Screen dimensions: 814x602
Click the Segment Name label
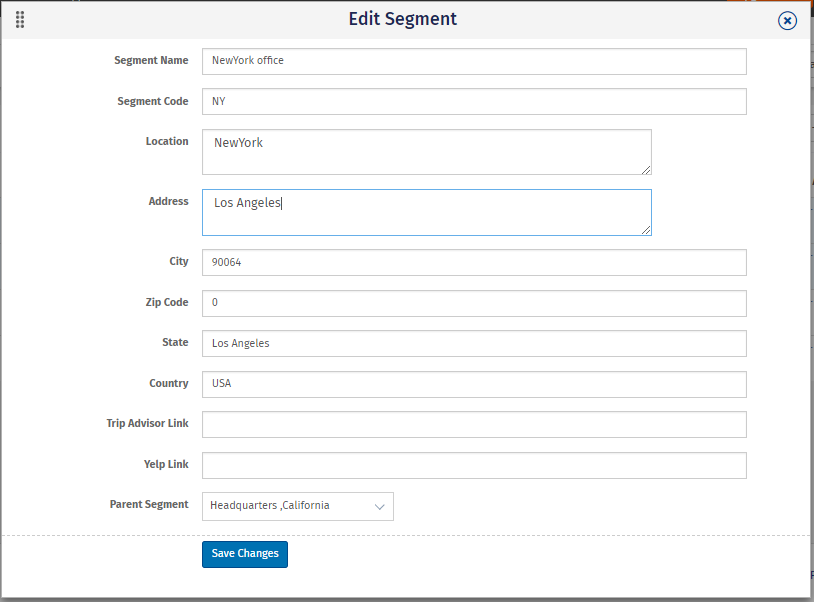tap(151, 60)
